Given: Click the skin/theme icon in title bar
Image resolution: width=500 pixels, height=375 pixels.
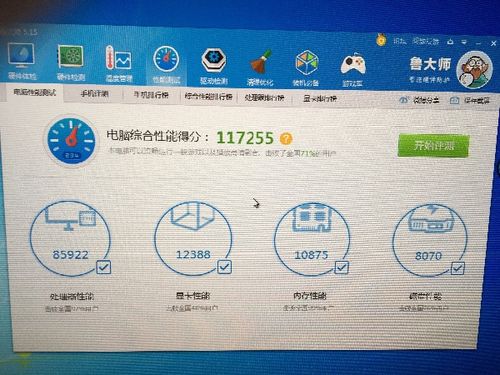Looking at the screenshot, I should pyautogui.click(x=450, y=42).
